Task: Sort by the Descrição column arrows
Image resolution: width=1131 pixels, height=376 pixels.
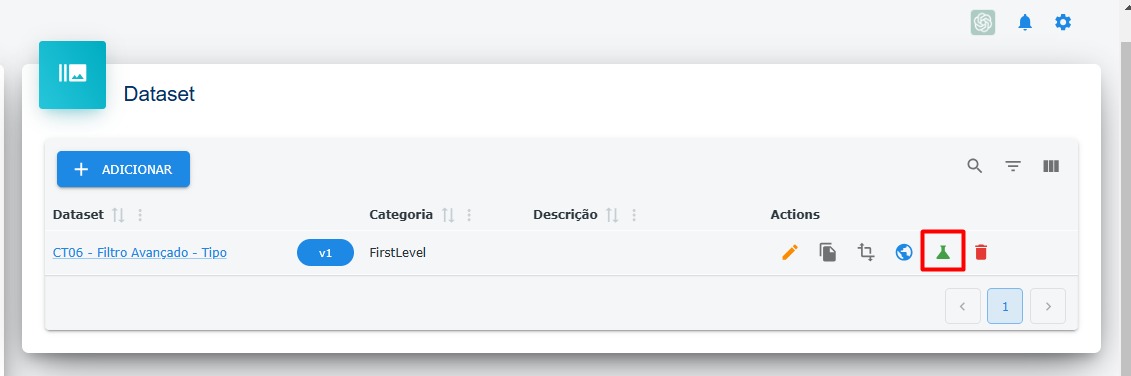Action: click(612, 215)
